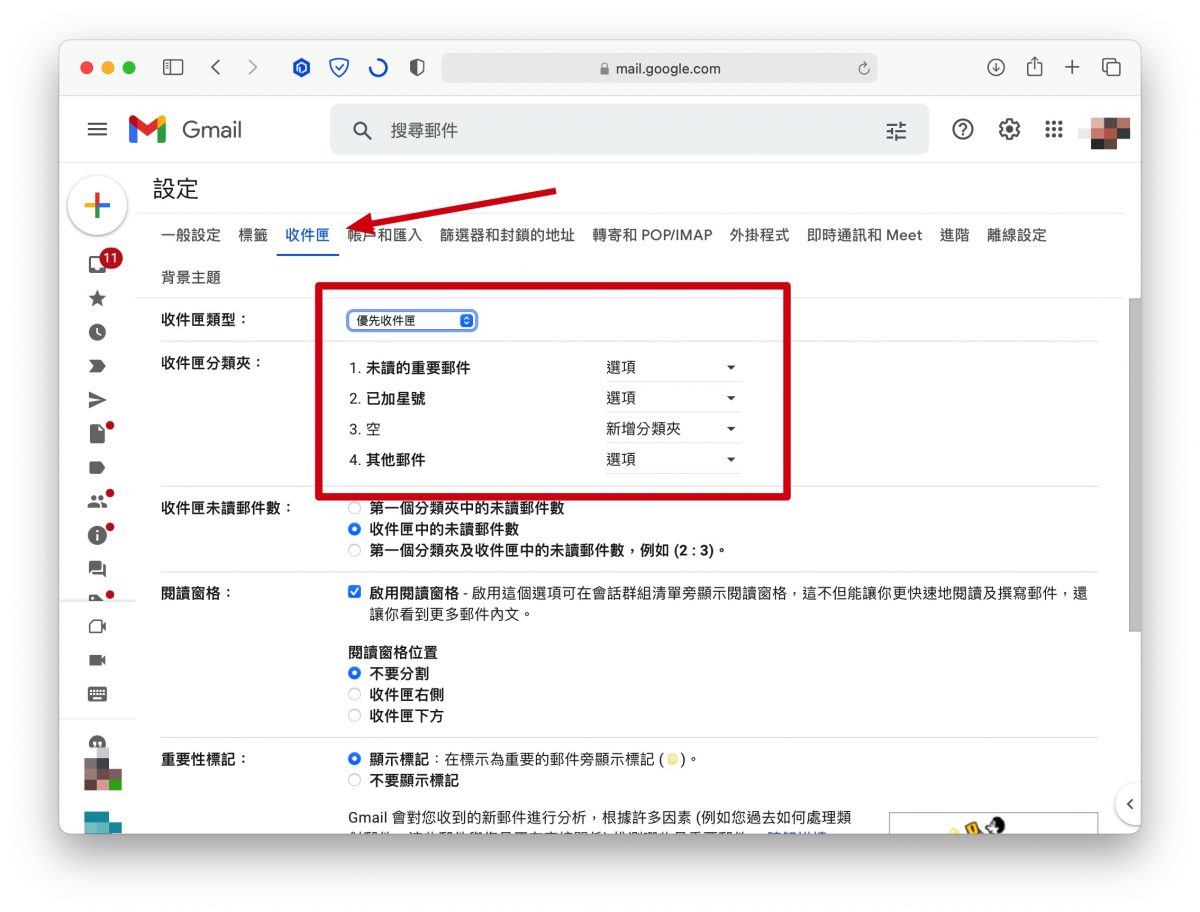The image size is (1200, 912).
Task: Click the blue shield checkmark extension icon
Action: 339,68
